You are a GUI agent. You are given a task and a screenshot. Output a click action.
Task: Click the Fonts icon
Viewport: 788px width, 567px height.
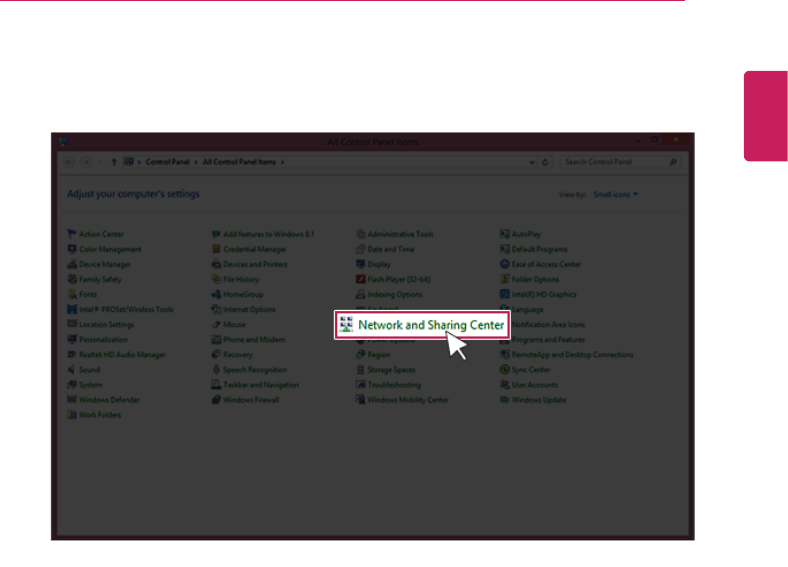[x=72, y=294]
